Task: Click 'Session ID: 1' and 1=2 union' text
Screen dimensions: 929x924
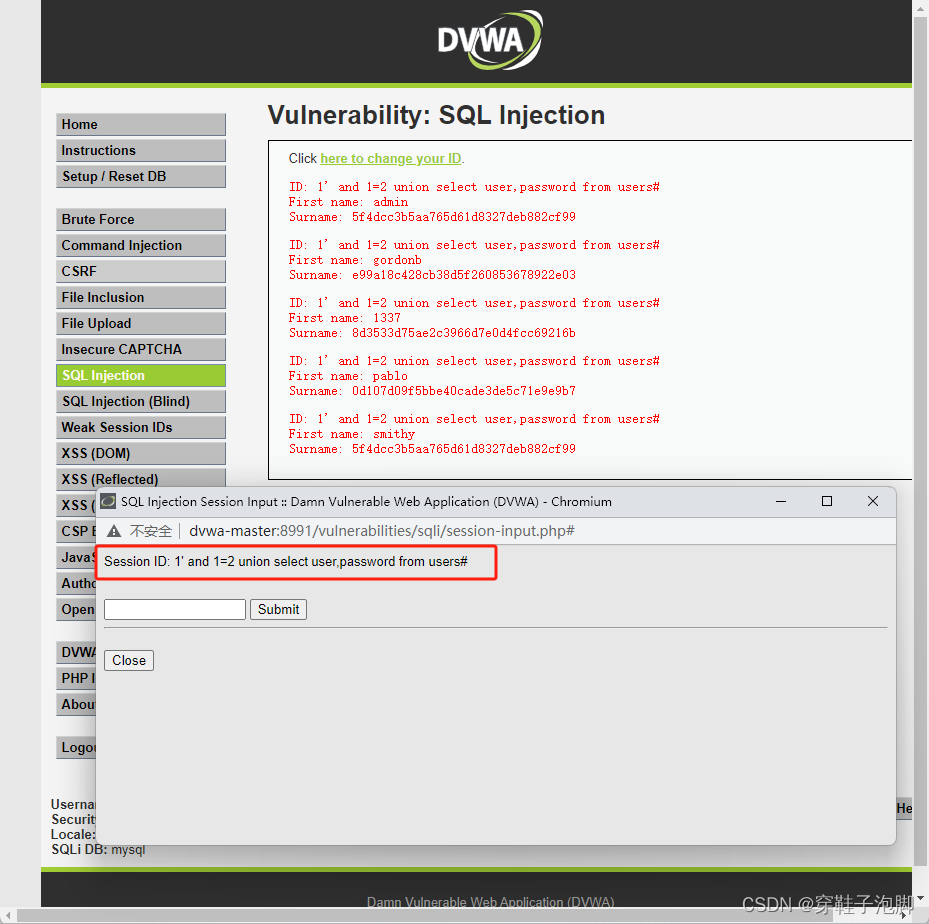Action: click(286, 562)
